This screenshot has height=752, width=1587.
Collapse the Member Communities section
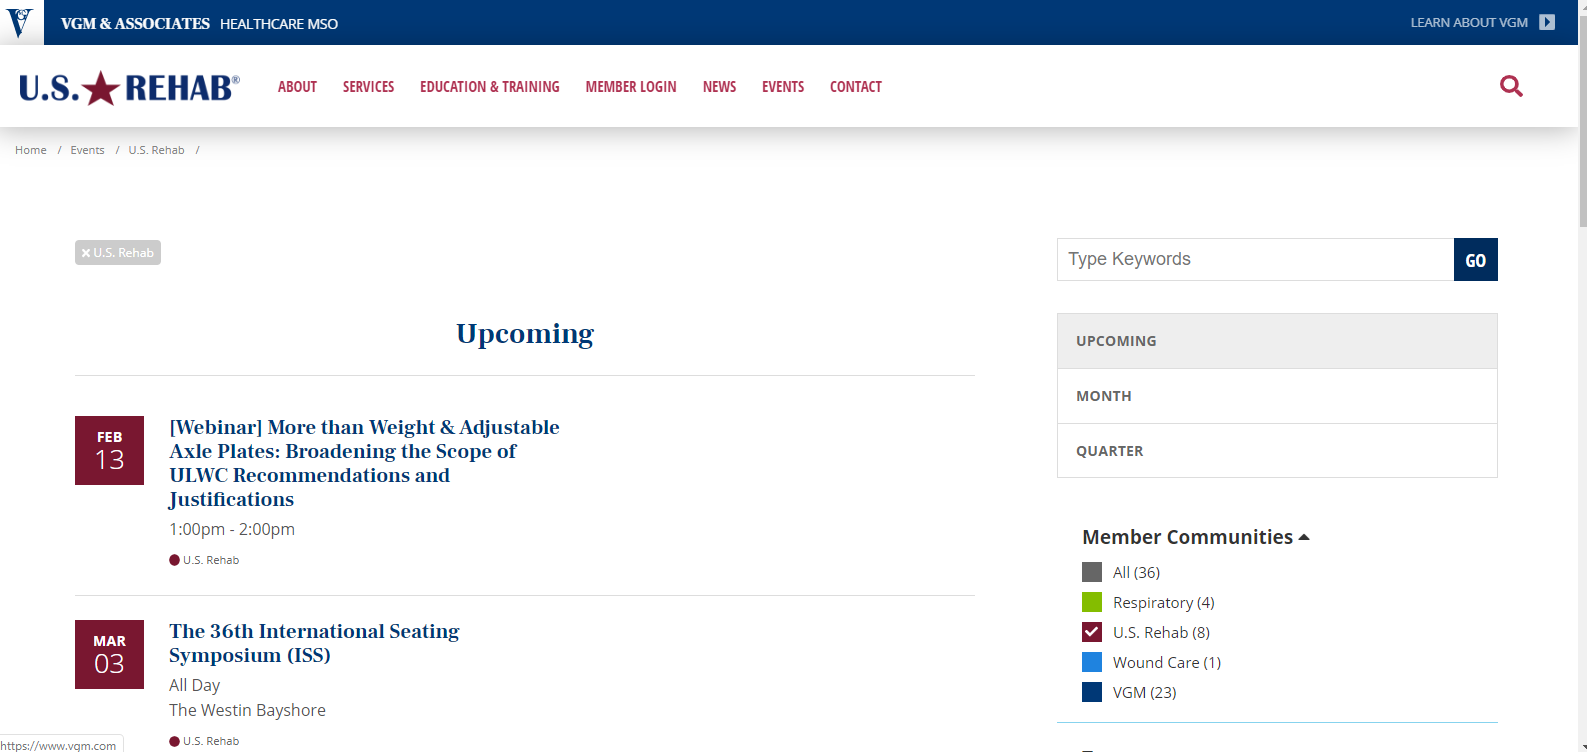[x=1195, y=537]
